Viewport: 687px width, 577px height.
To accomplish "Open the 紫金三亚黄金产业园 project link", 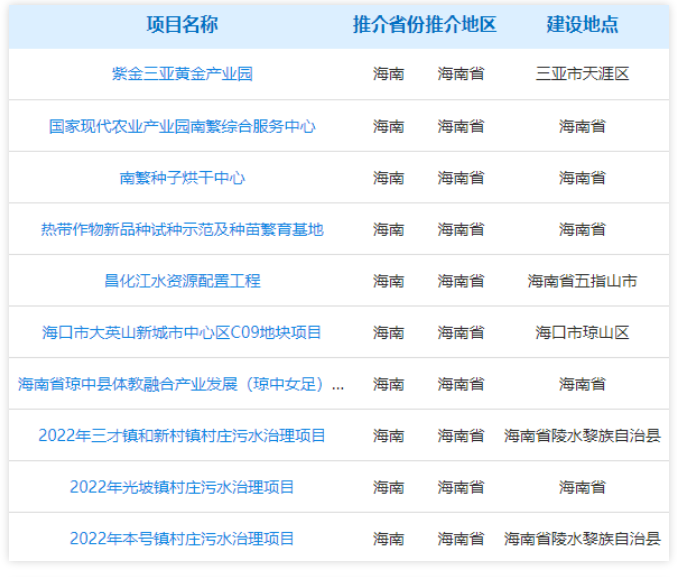I will (x=182, y=74).
